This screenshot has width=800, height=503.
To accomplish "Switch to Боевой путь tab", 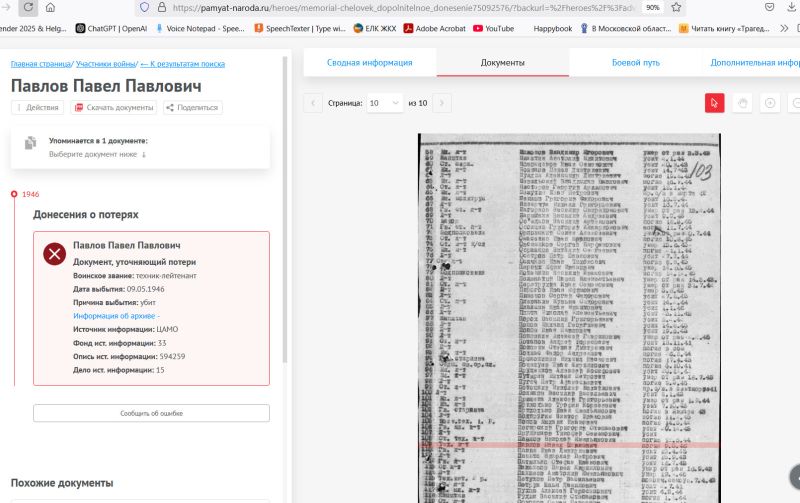I will 636,62.
